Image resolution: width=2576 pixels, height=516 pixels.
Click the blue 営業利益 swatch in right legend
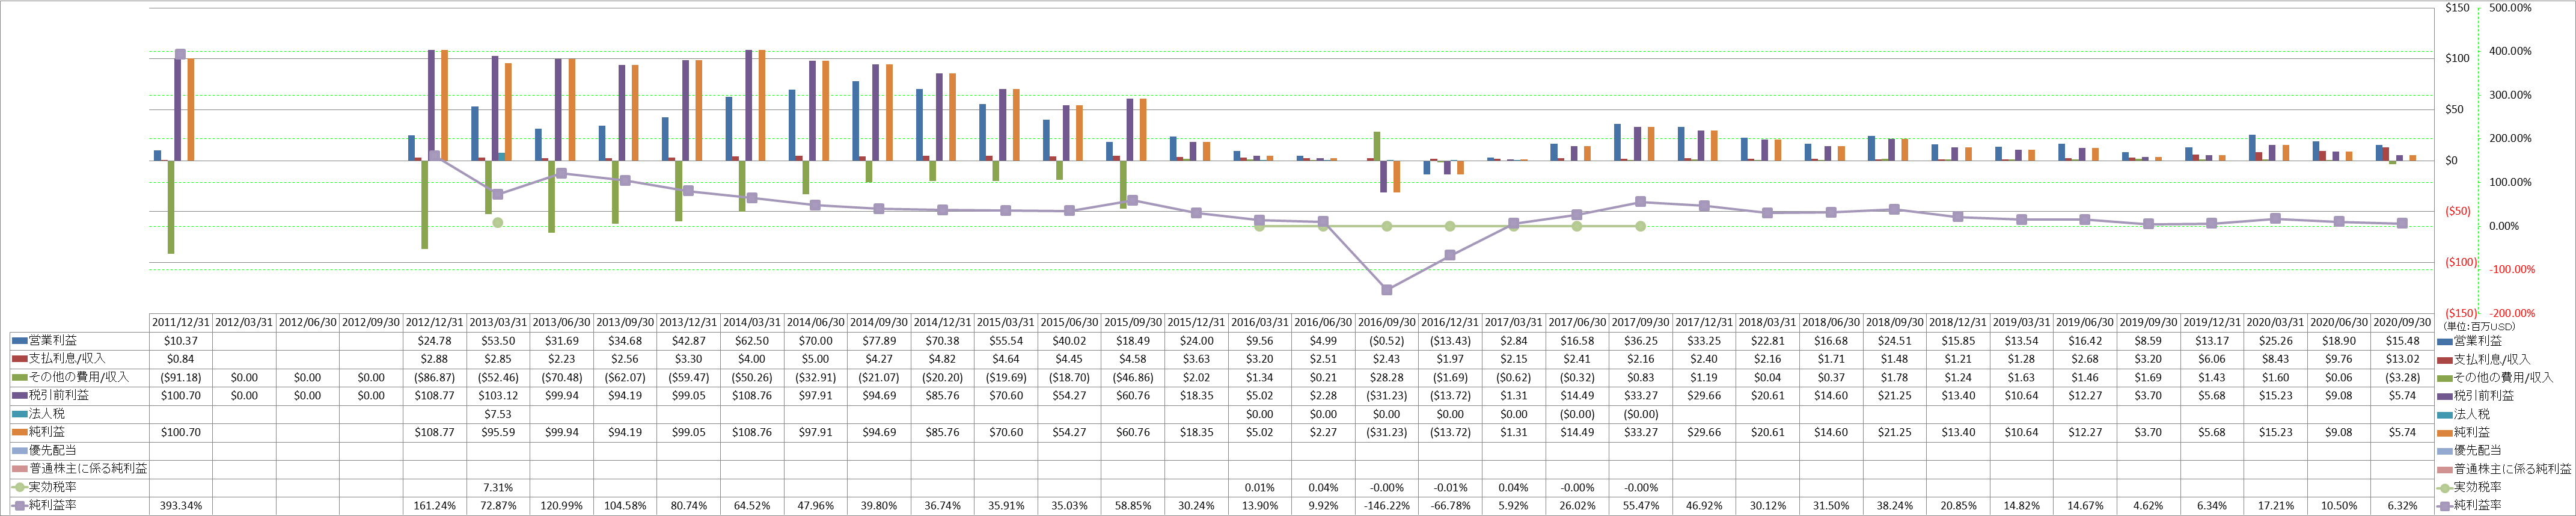(2445, 342)
